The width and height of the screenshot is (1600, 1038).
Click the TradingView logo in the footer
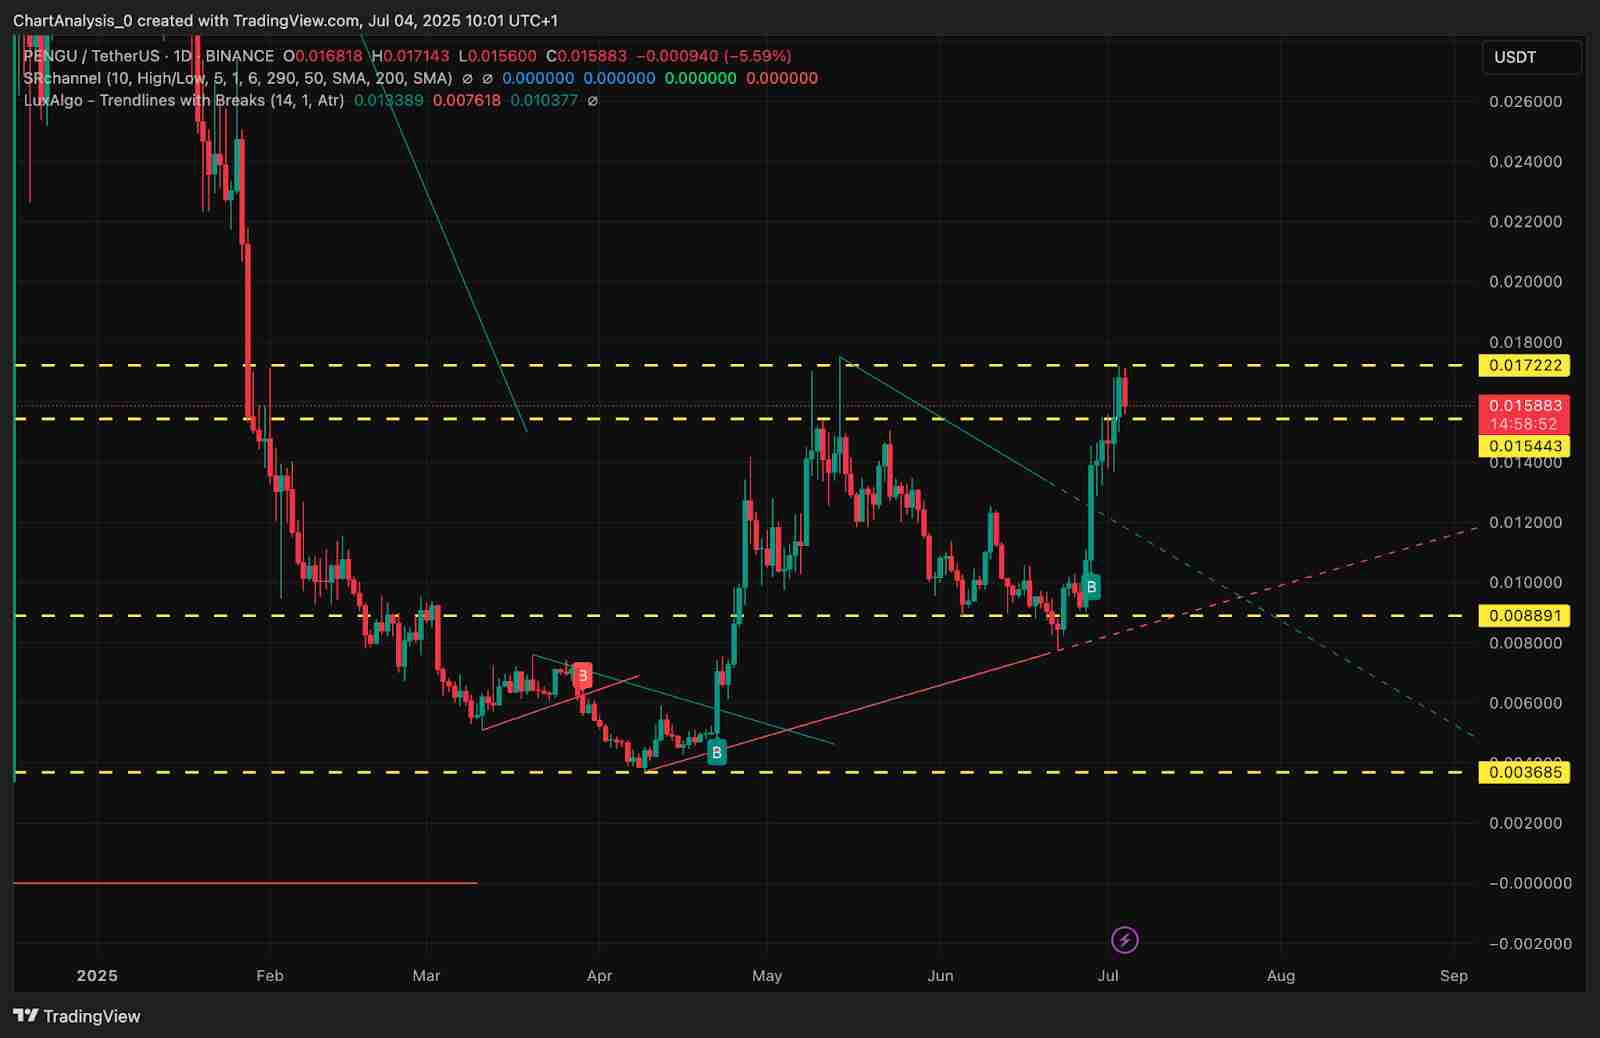click(78, 1016)
